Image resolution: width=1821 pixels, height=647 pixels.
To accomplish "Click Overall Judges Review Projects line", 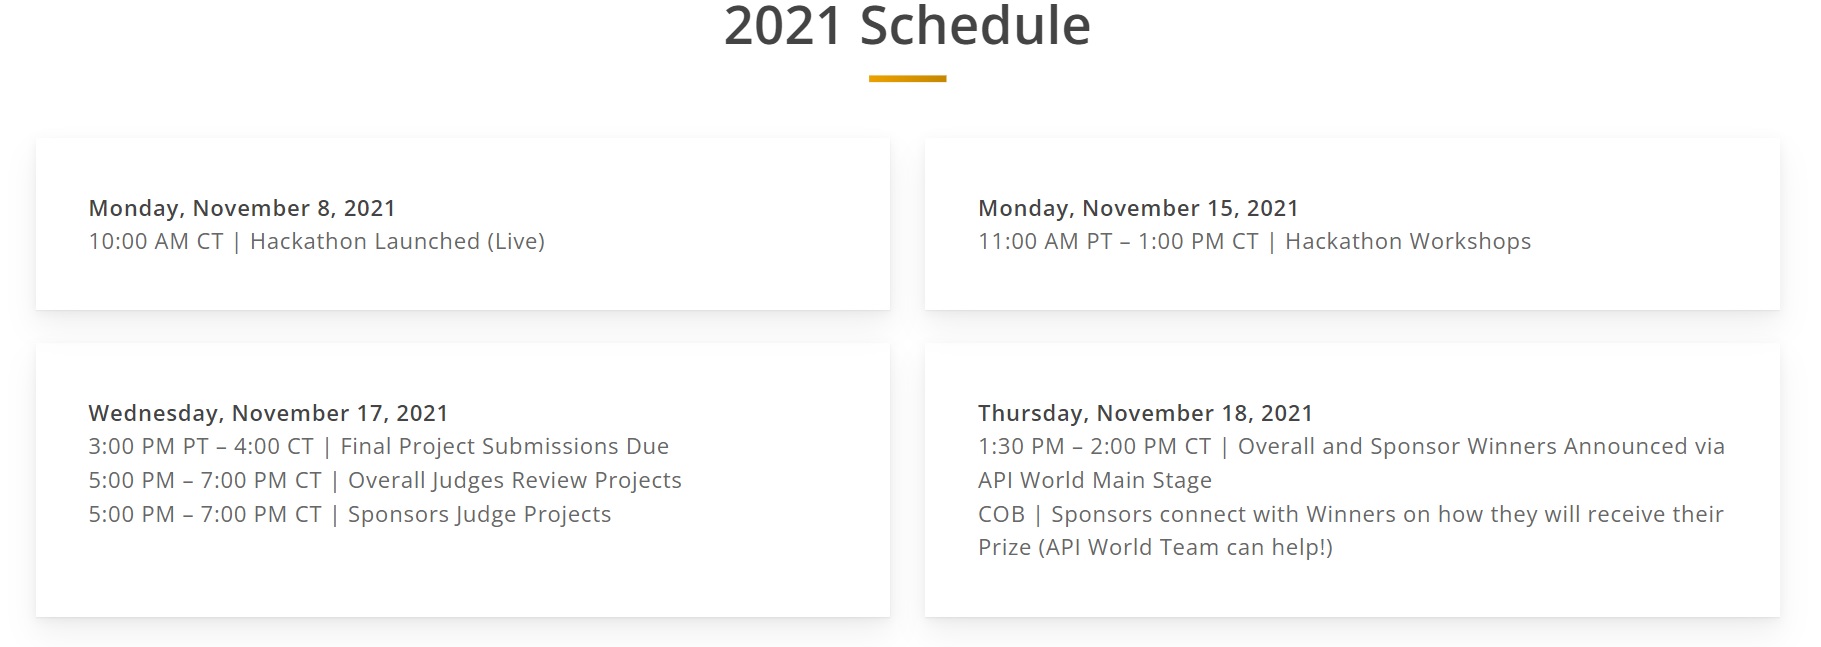I will point(385,480).
